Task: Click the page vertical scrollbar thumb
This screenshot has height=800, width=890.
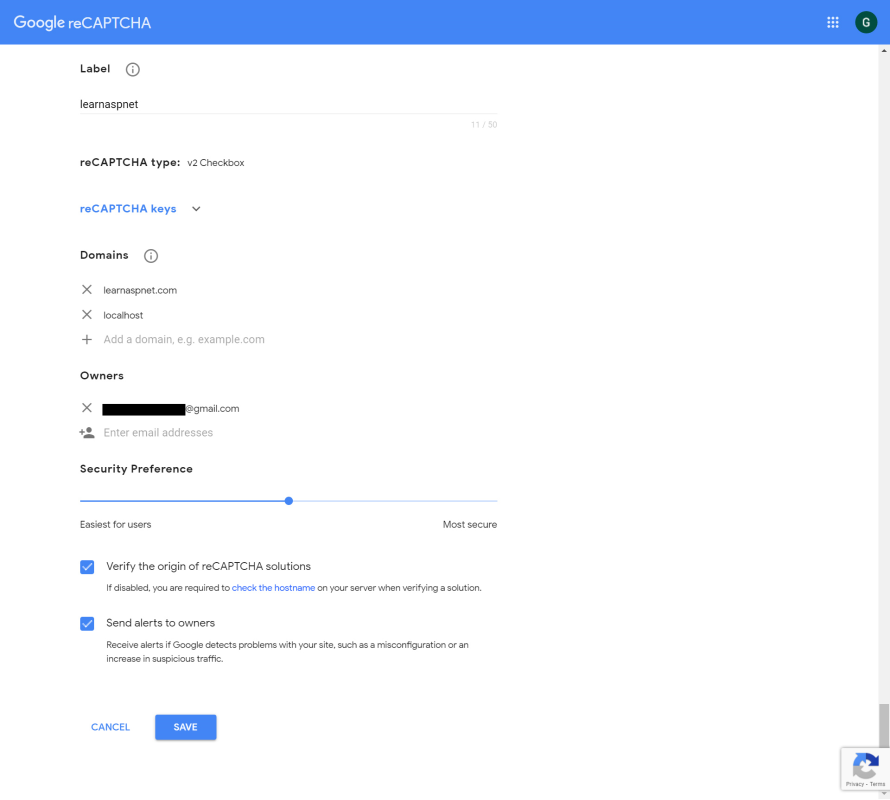Action: [883, 725]
